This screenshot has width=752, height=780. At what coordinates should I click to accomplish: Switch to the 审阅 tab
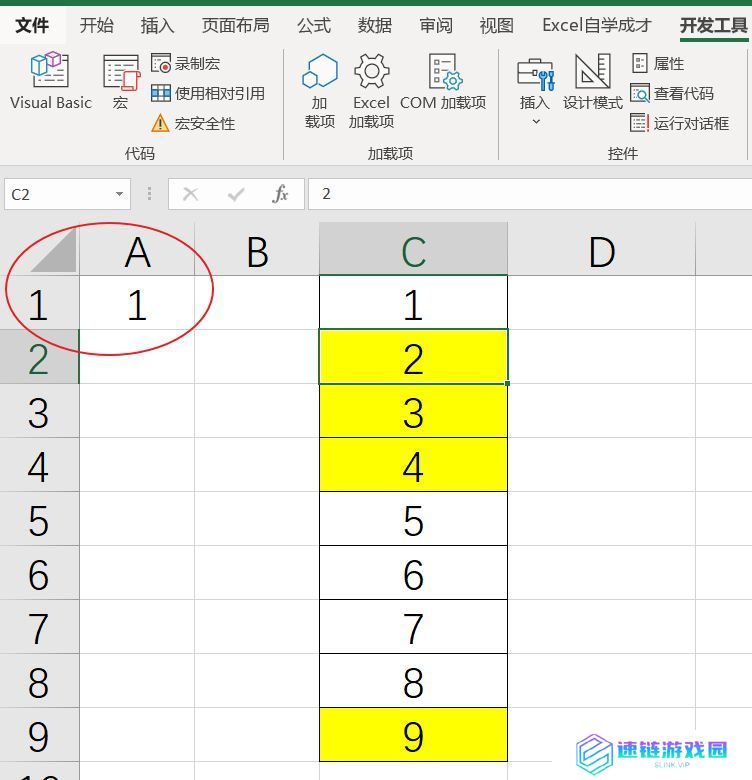pos(436,25)
